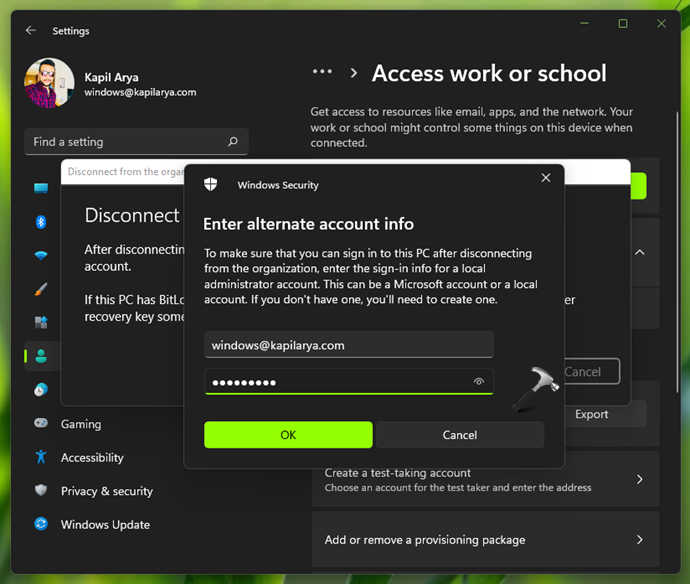
Task: Open Time & language clock icon
Action: [x=41, y=390]
